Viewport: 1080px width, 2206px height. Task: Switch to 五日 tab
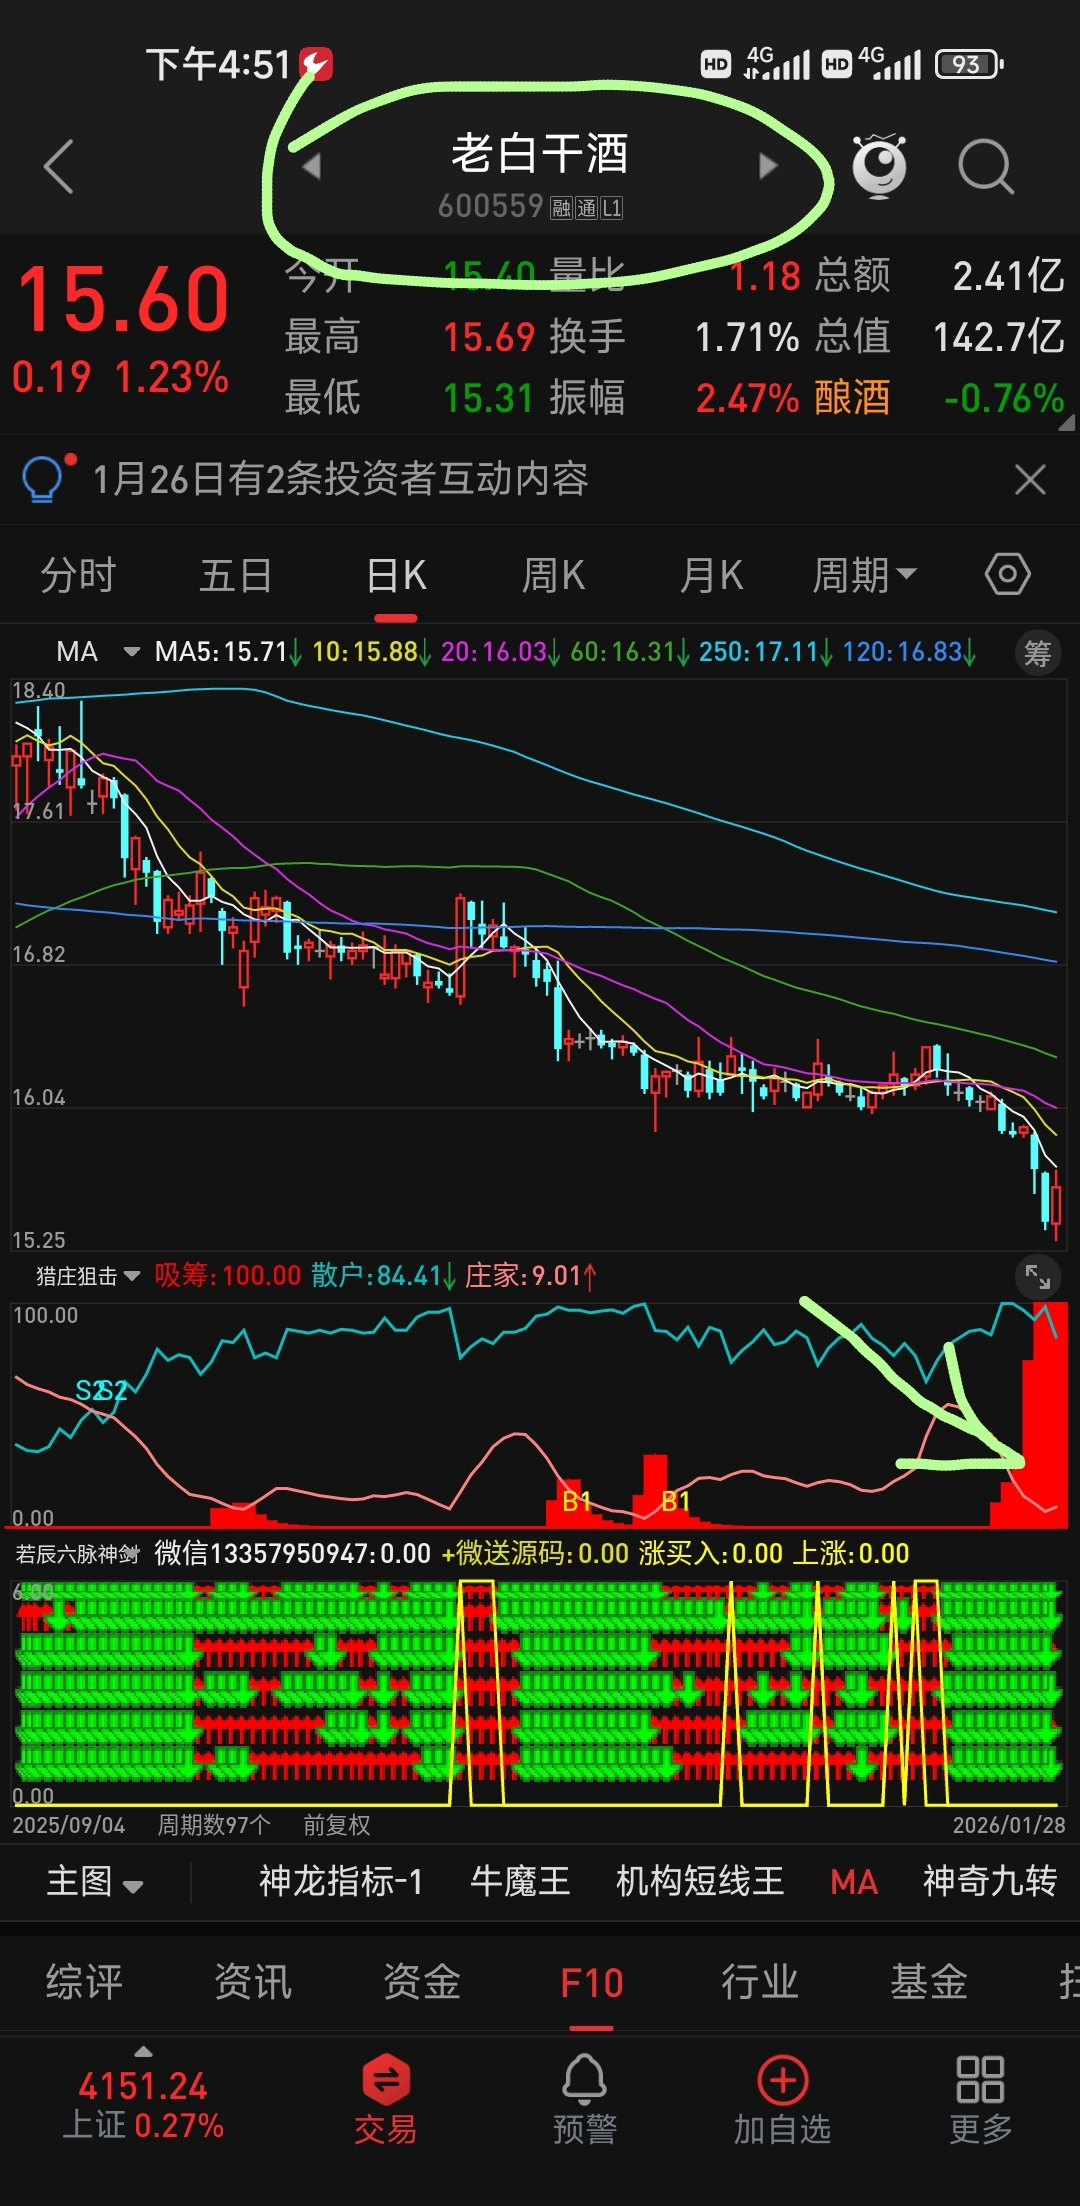(236, 575)
